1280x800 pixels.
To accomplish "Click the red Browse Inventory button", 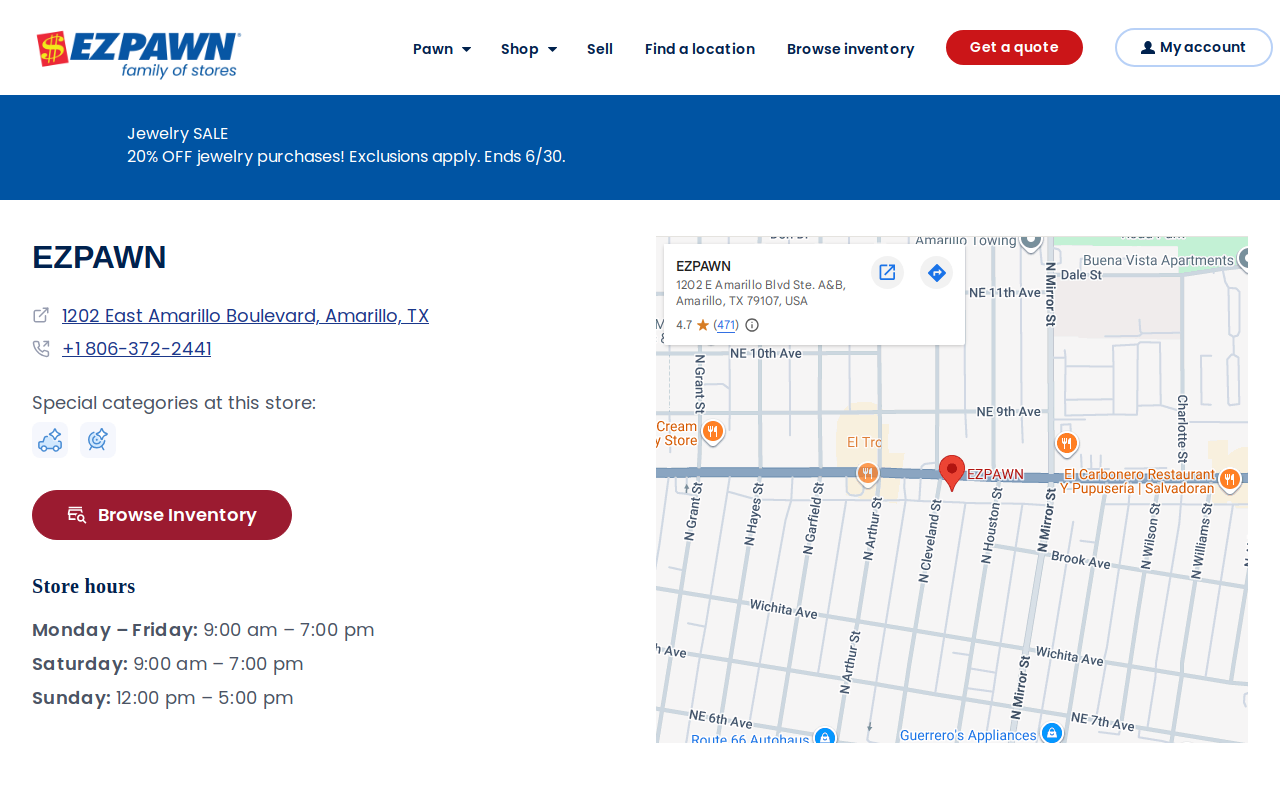I will click(162, 515).
